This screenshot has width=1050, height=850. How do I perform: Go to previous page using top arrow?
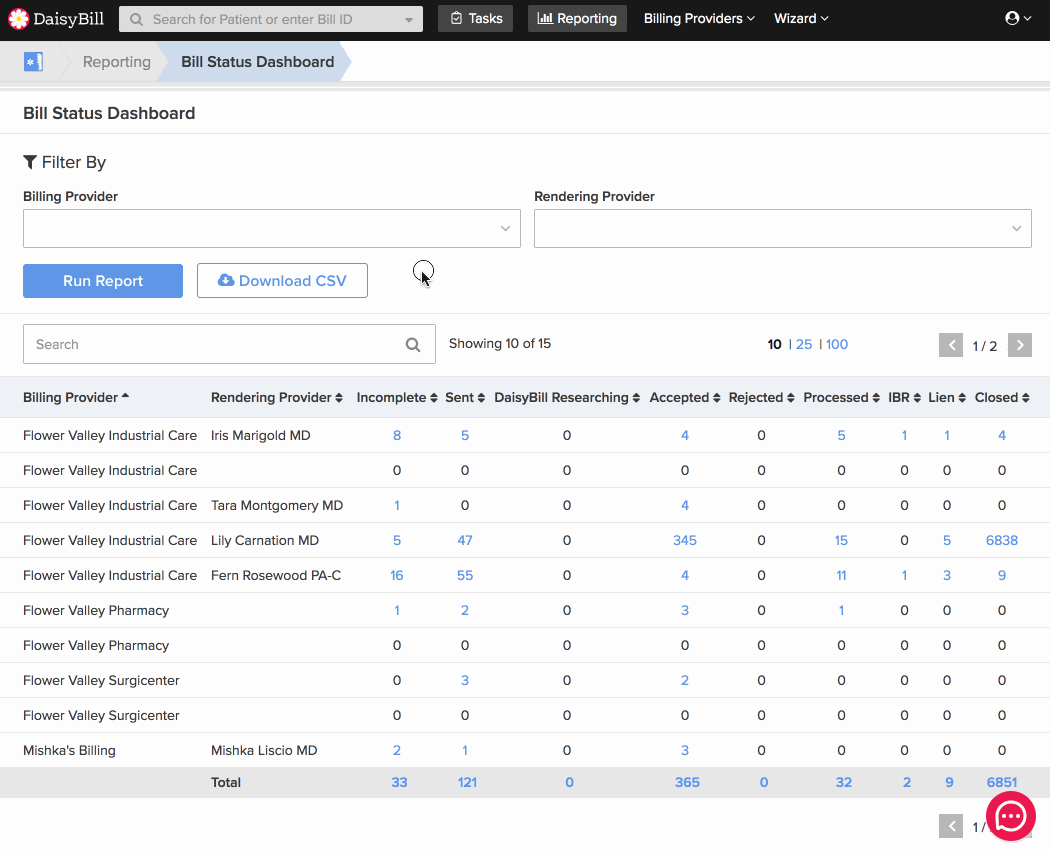coord(951,345)
